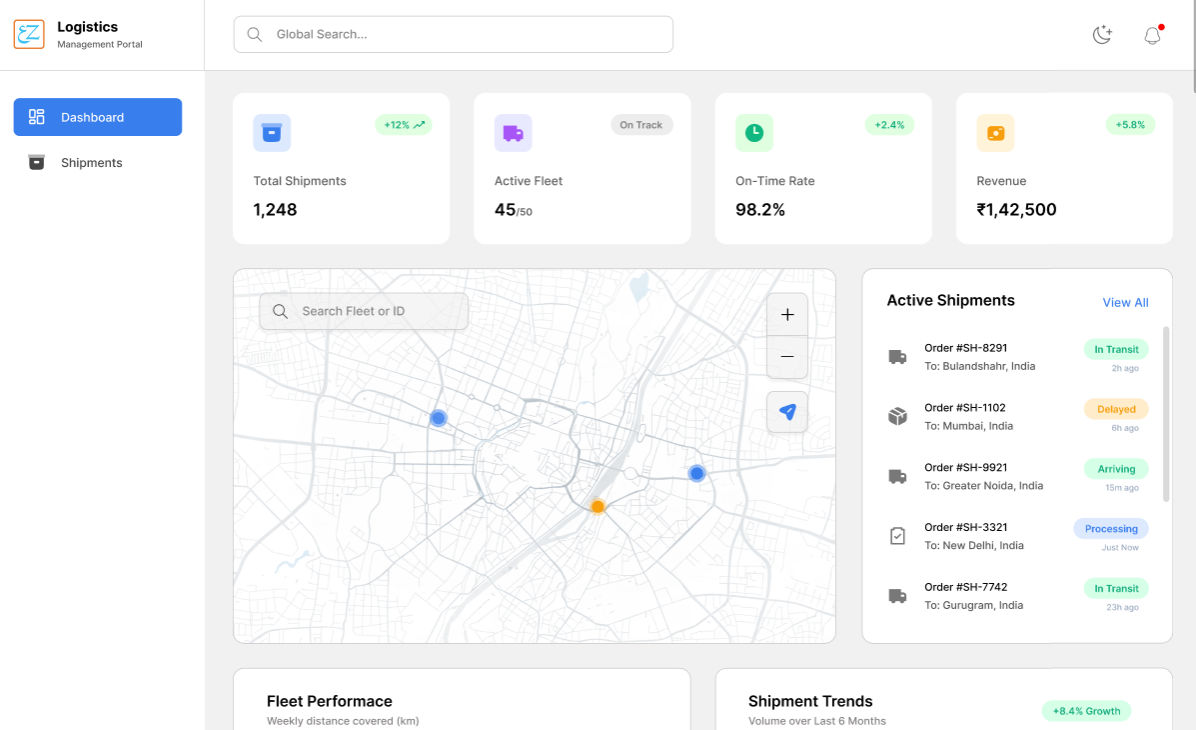The image size is (1196, 730).
Task: Click the 45/50 active fleet value
Action: tap(513, 210)
